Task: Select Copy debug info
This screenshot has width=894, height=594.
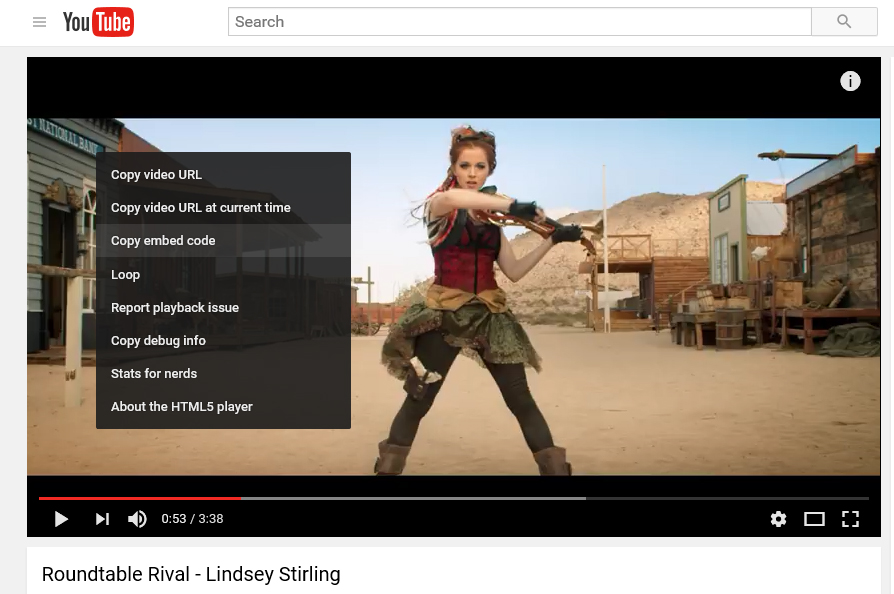Action: coord(223,340)
